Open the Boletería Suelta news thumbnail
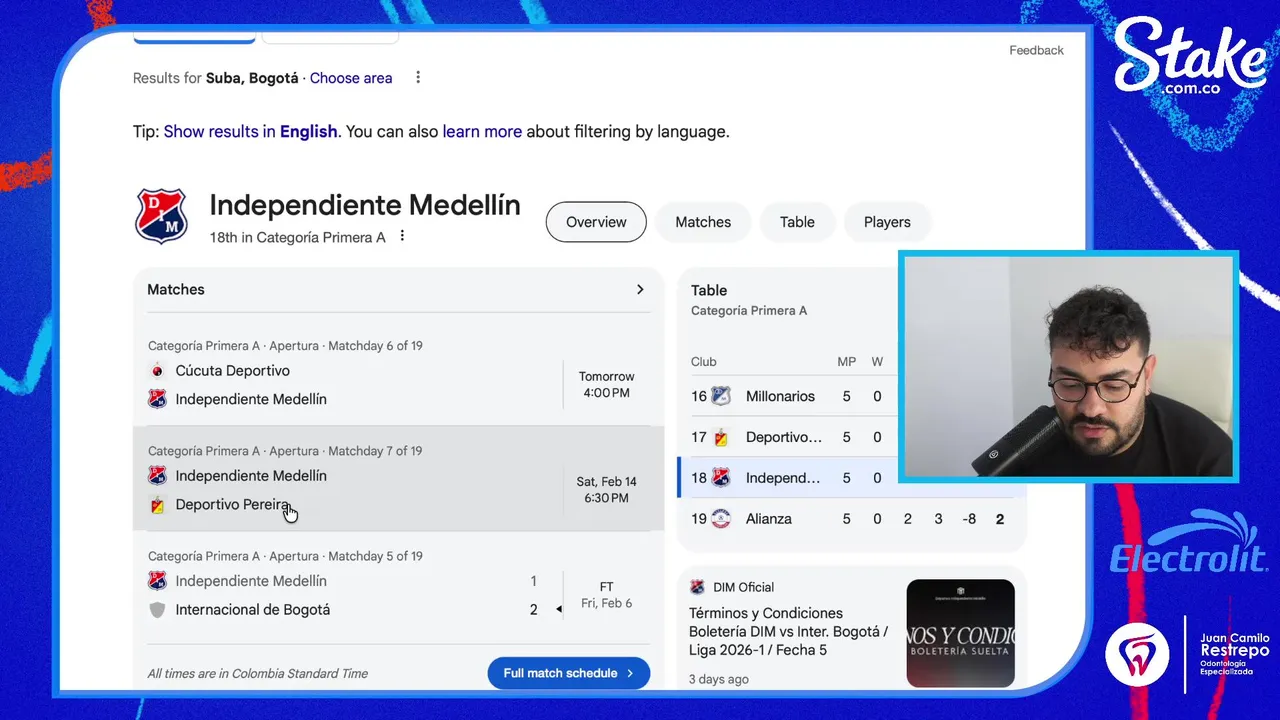The width and height of the screenshot is (1280, 720). [960, 633]
